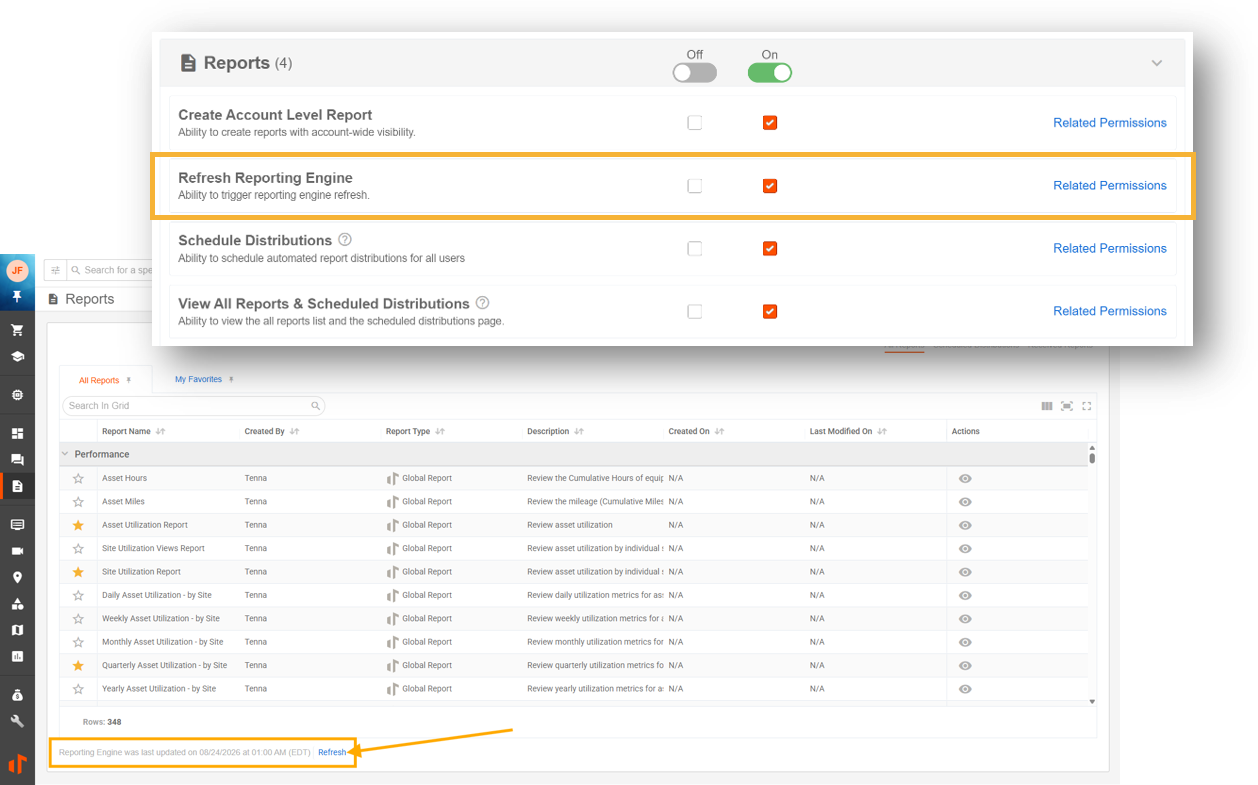The image size is (1258, 785).
Task: Click the magnifier in Search In Grid
Action: (315, 406)
